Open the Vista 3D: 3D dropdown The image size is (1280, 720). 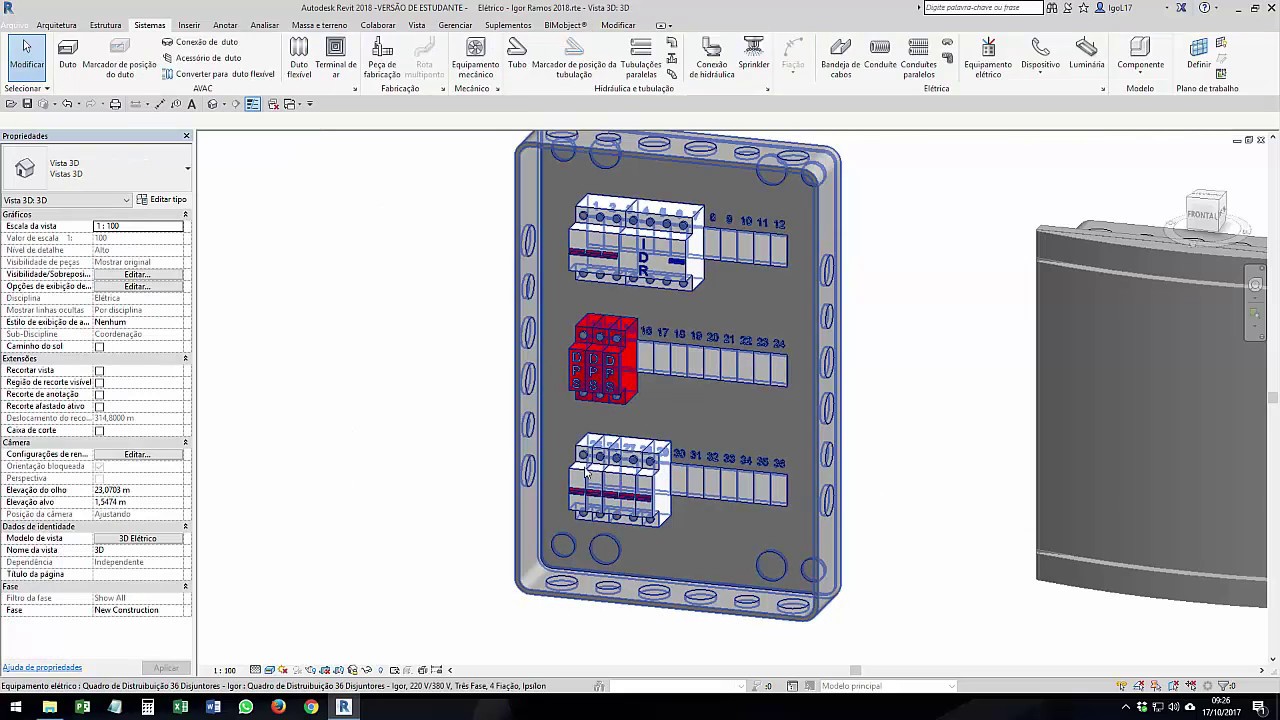67,200
